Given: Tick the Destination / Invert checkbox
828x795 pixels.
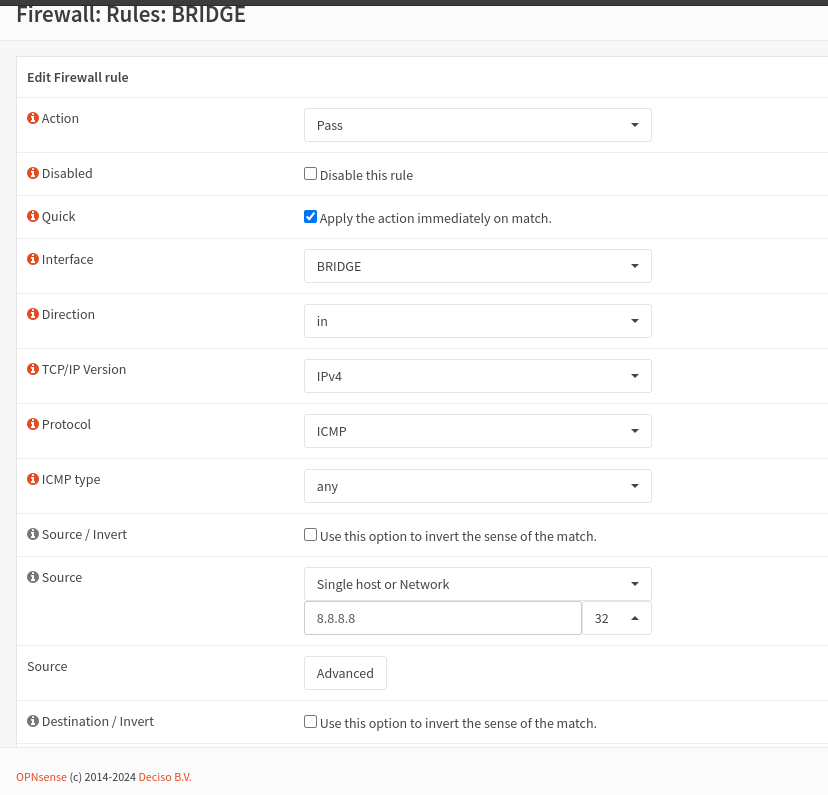Looking at the screenshot, I should 310,722.
